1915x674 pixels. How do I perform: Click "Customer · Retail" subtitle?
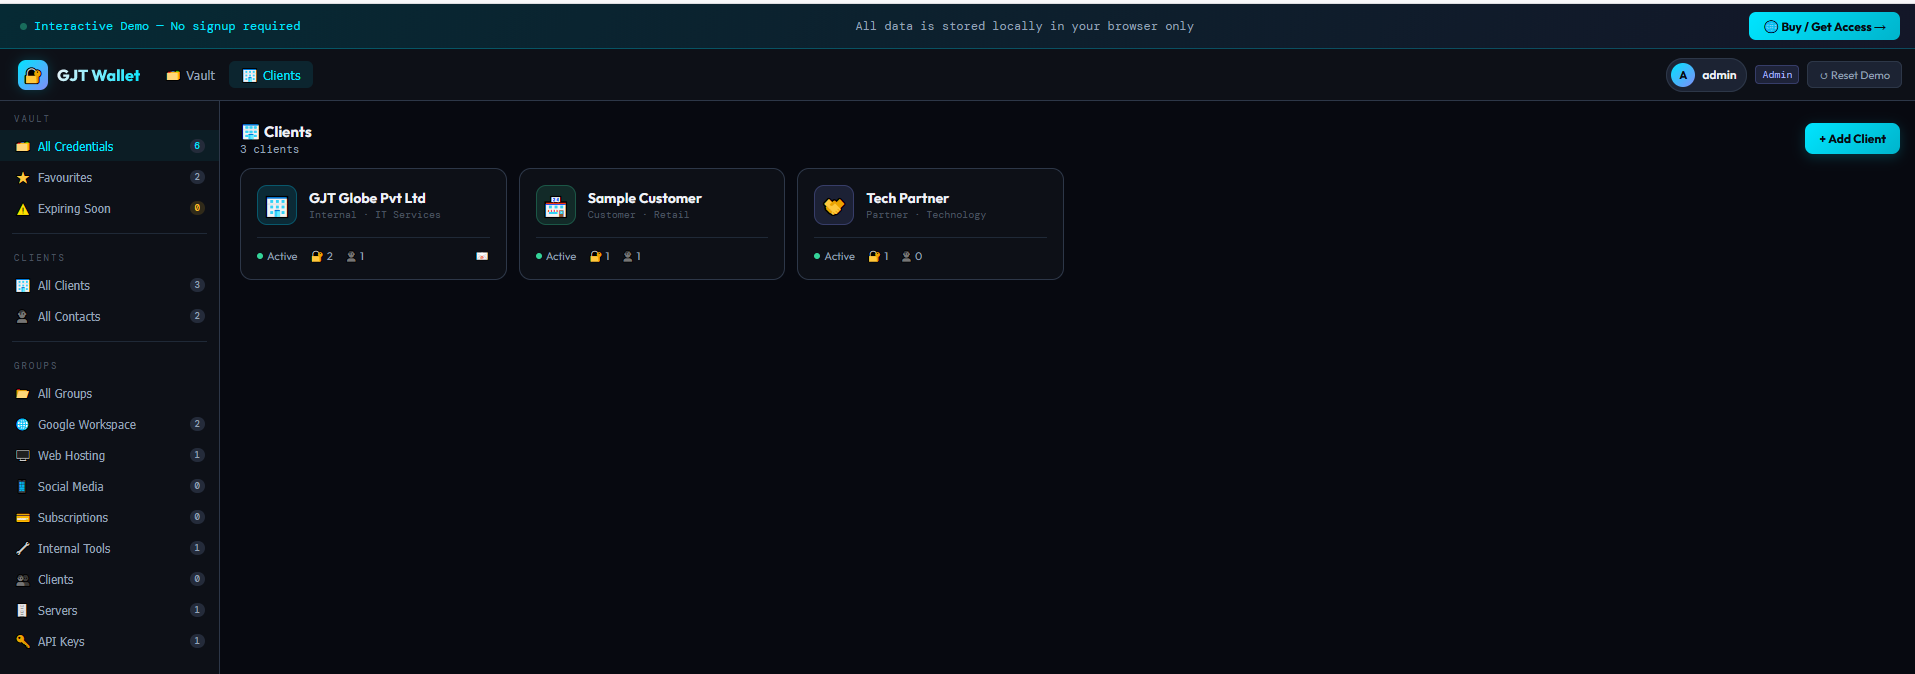638,215
